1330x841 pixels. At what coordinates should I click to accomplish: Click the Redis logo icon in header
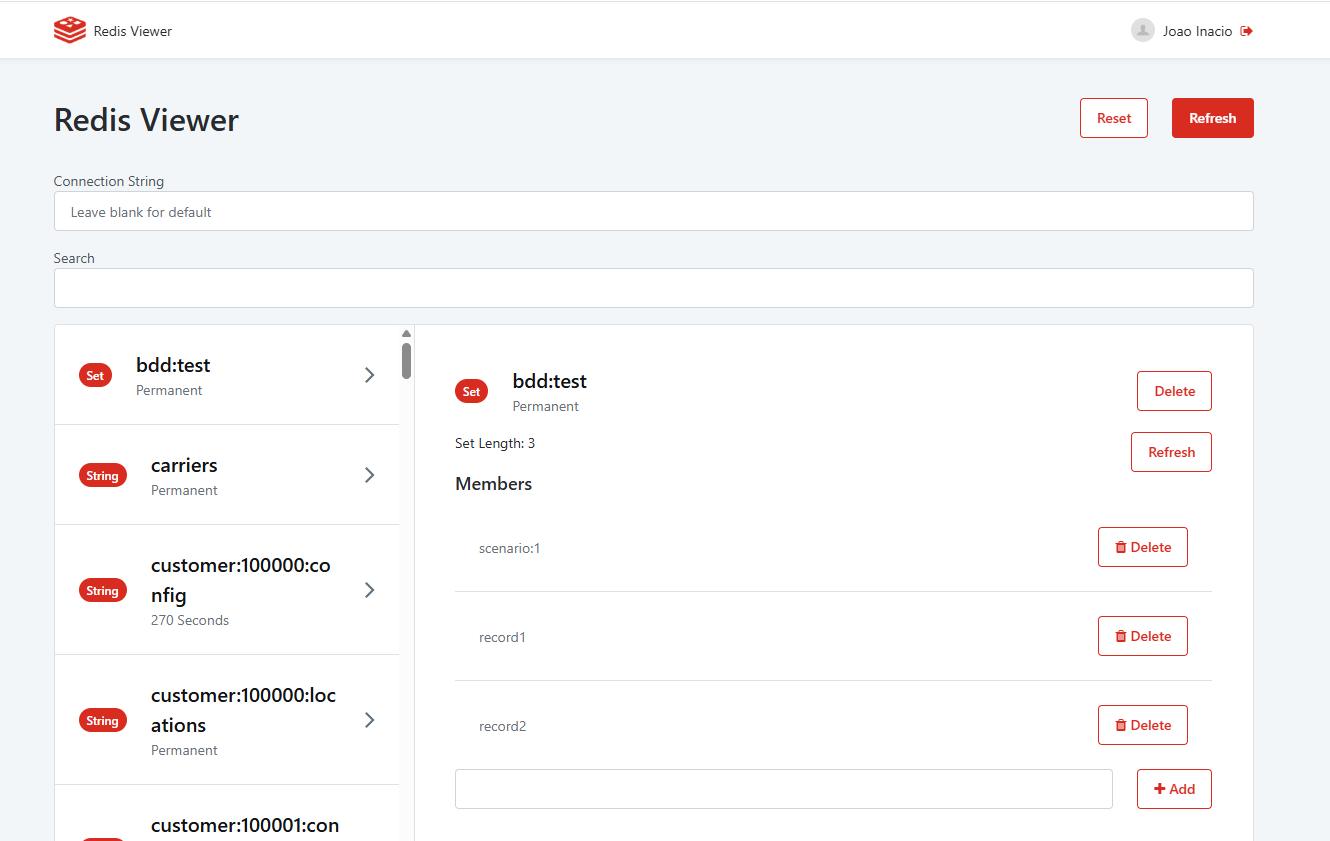click(70, 30)
